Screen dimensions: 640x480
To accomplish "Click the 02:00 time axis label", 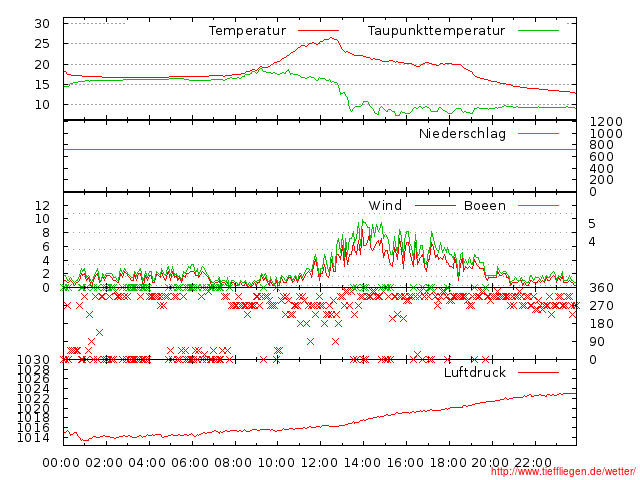I will [104, 463].
